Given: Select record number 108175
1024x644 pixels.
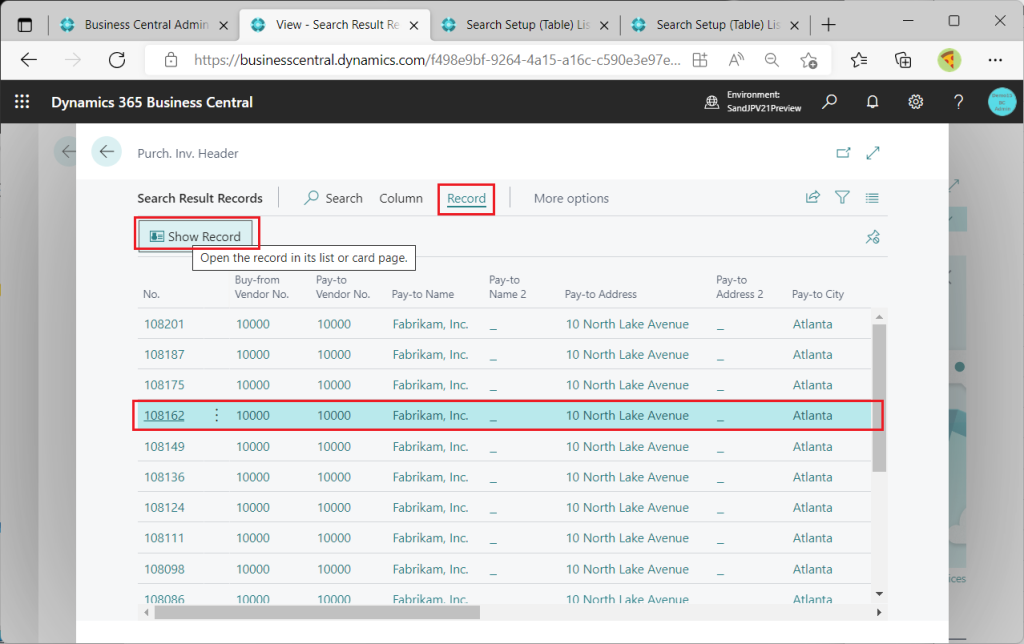Looking at the screenshot, I should (x=164, y=385).
